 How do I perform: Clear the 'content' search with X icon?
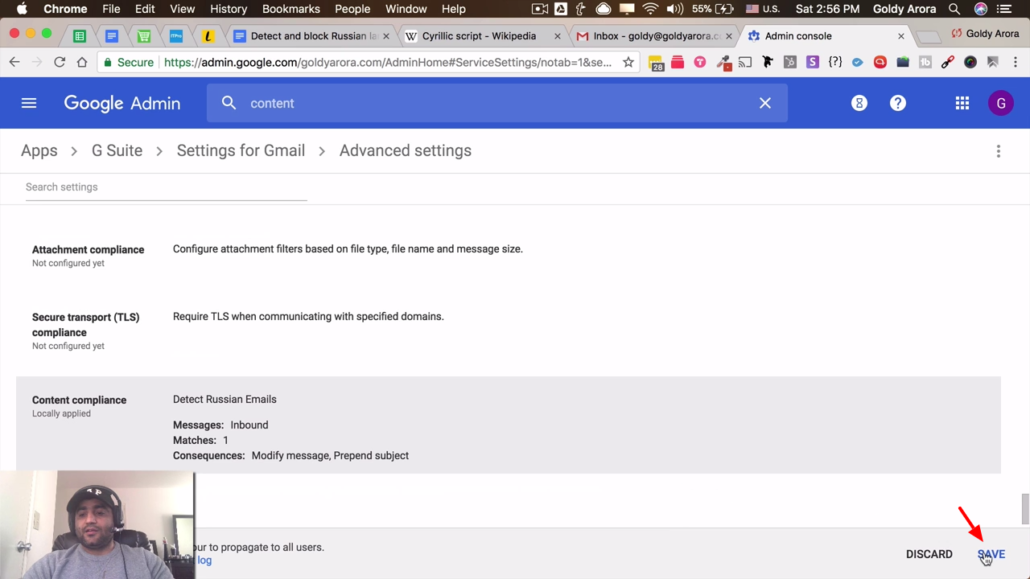click(x=765, y=103)
